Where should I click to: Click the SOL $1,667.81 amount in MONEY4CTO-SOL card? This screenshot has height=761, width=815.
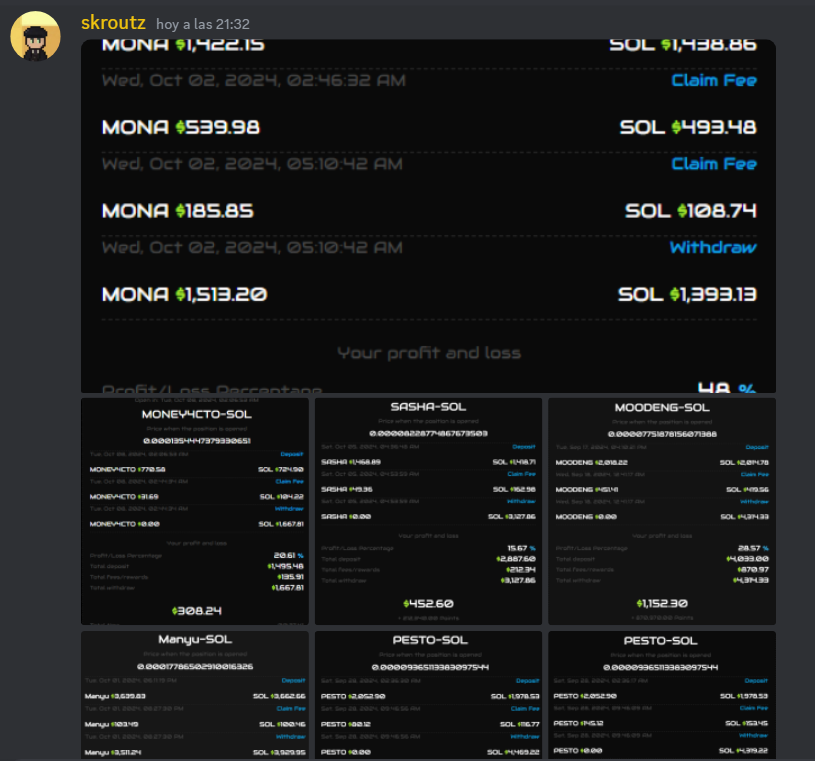tap(281, 524)
